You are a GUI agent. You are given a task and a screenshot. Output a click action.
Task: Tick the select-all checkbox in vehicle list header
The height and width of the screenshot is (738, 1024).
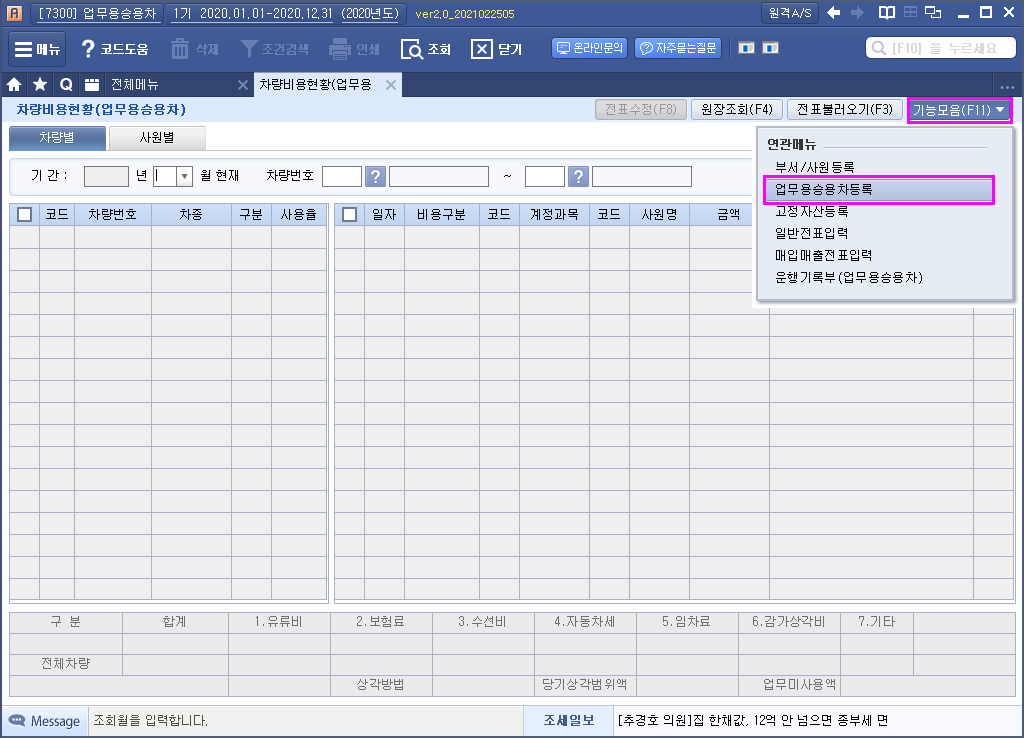[x=25, y=214]
